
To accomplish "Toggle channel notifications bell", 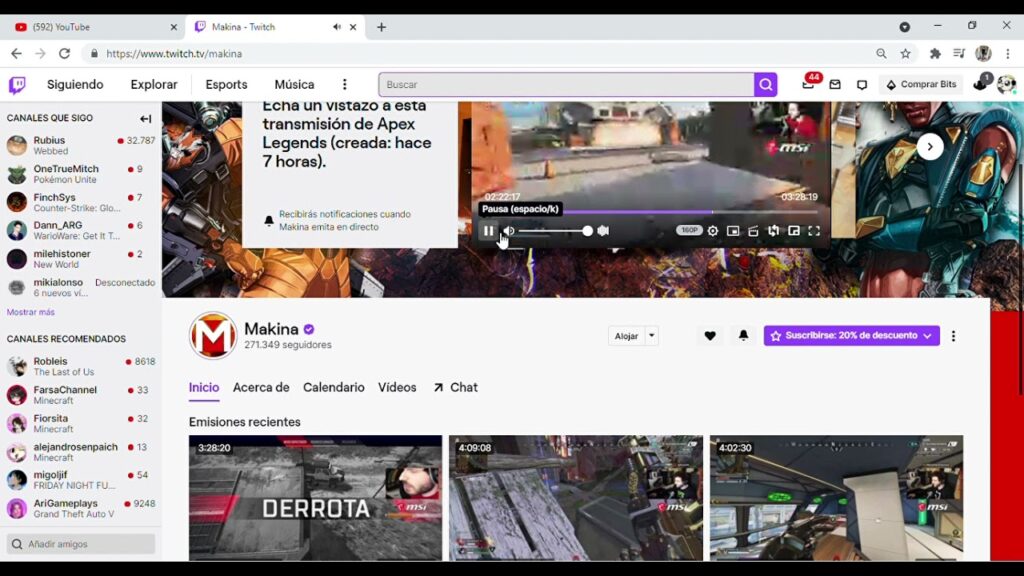I will point(743,336).
